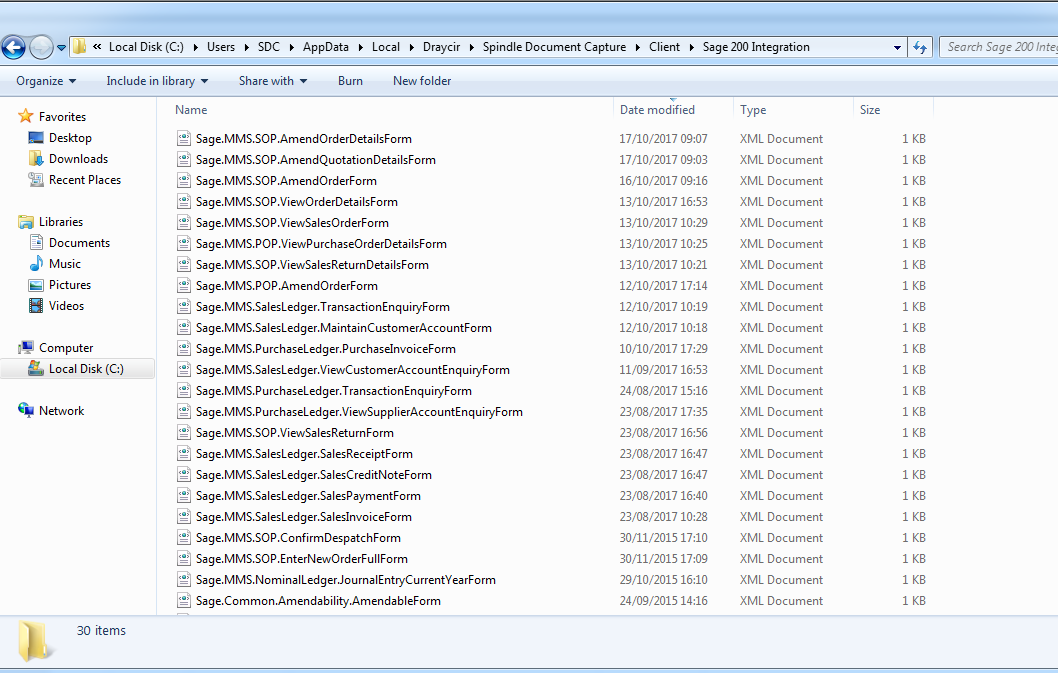Click the 30/11/2015 17:10 date cell
This screenshot has width=1058, height=673.
663,538
